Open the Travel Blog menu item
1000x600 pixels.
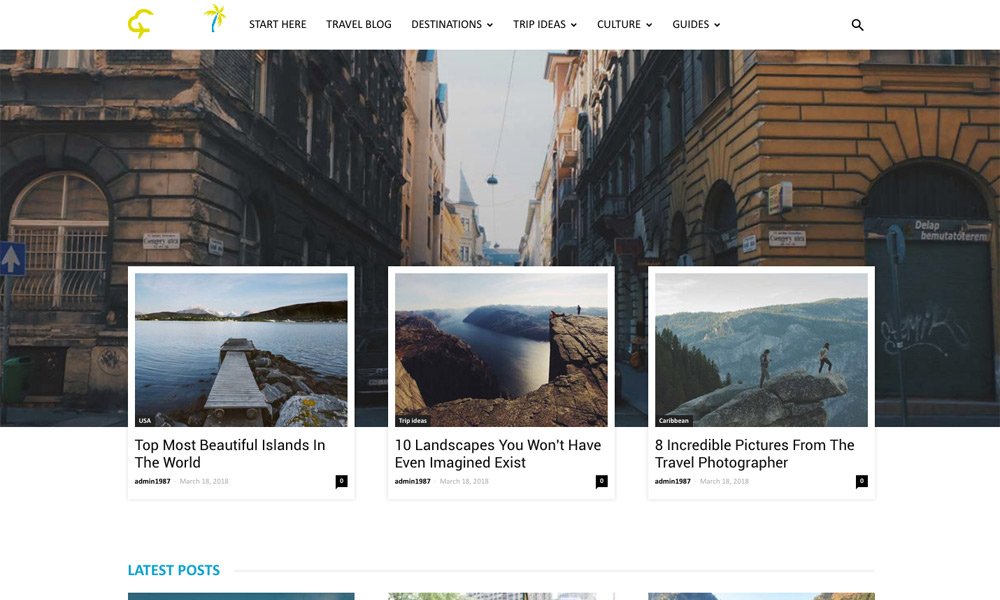pos(359,25)
